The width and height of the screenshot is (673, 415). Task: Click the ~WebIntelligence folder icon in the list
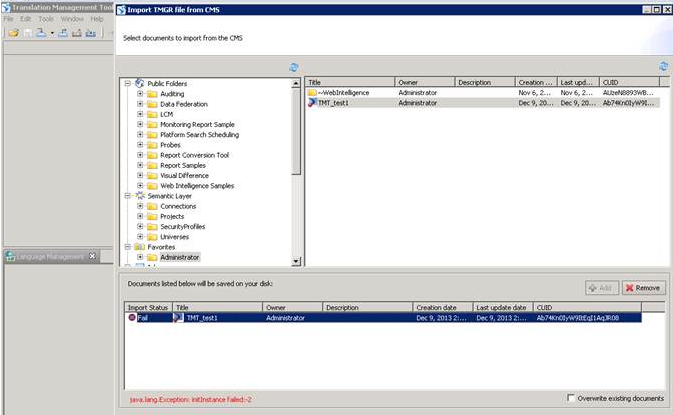click(x=312, y=93)
